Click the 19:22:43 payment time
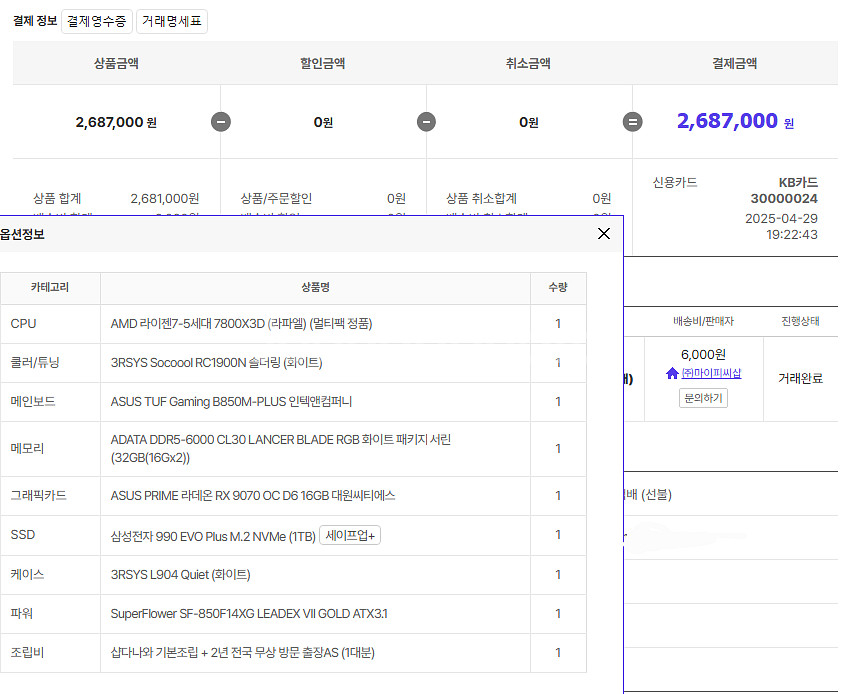Viewport: 854px width, 694px height. (x=792, y=235)
